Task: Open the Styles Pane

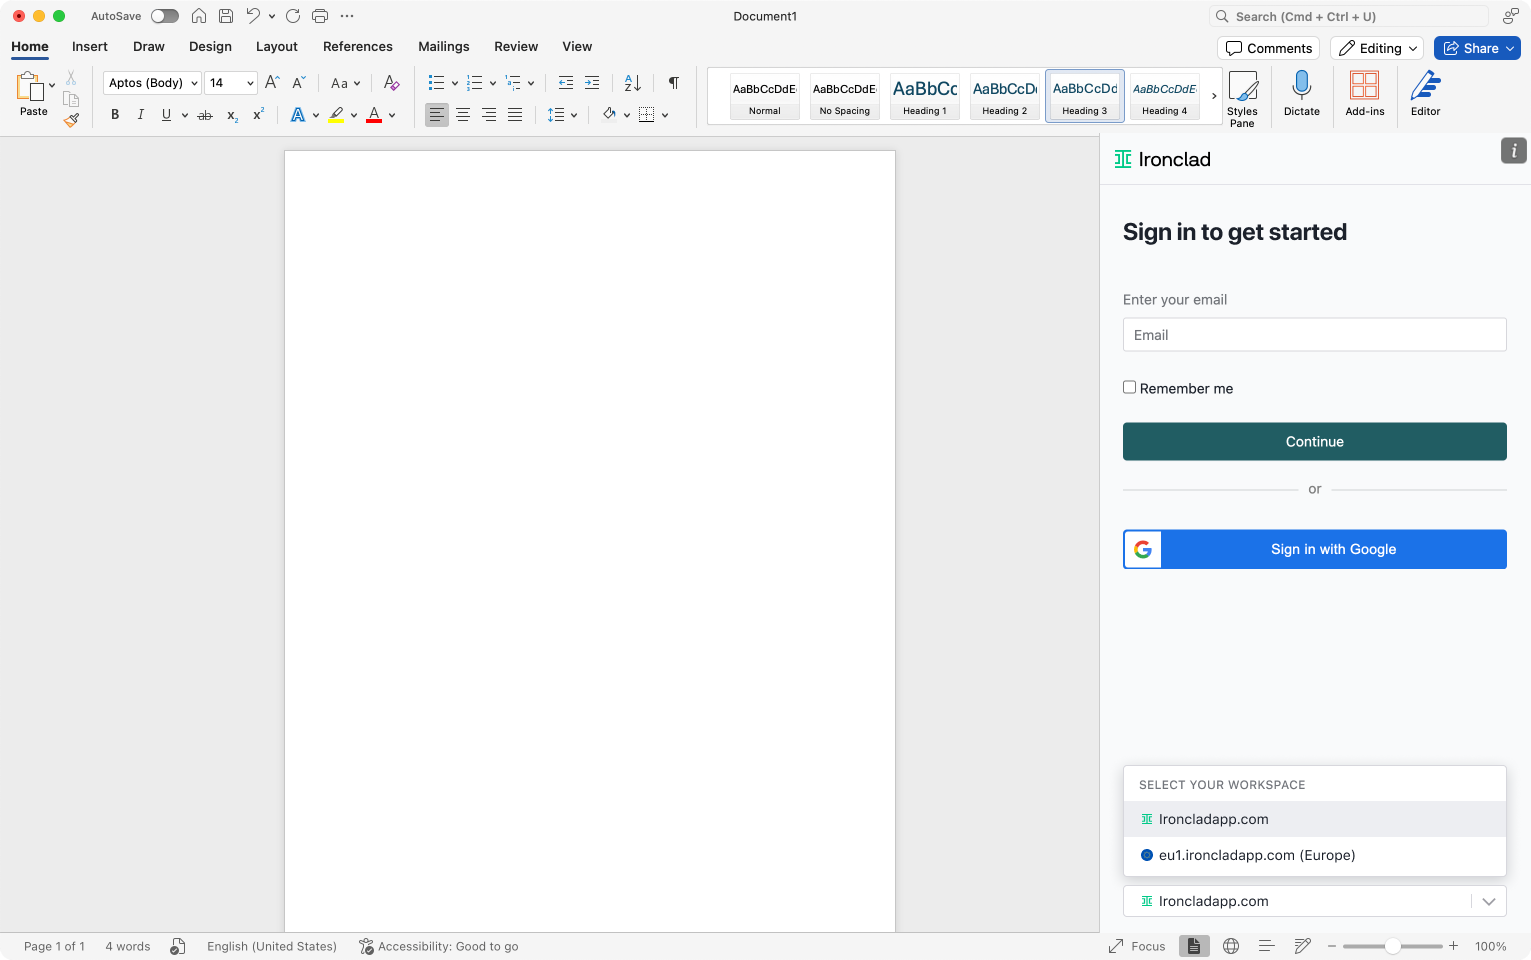Action: (1243, 98)
